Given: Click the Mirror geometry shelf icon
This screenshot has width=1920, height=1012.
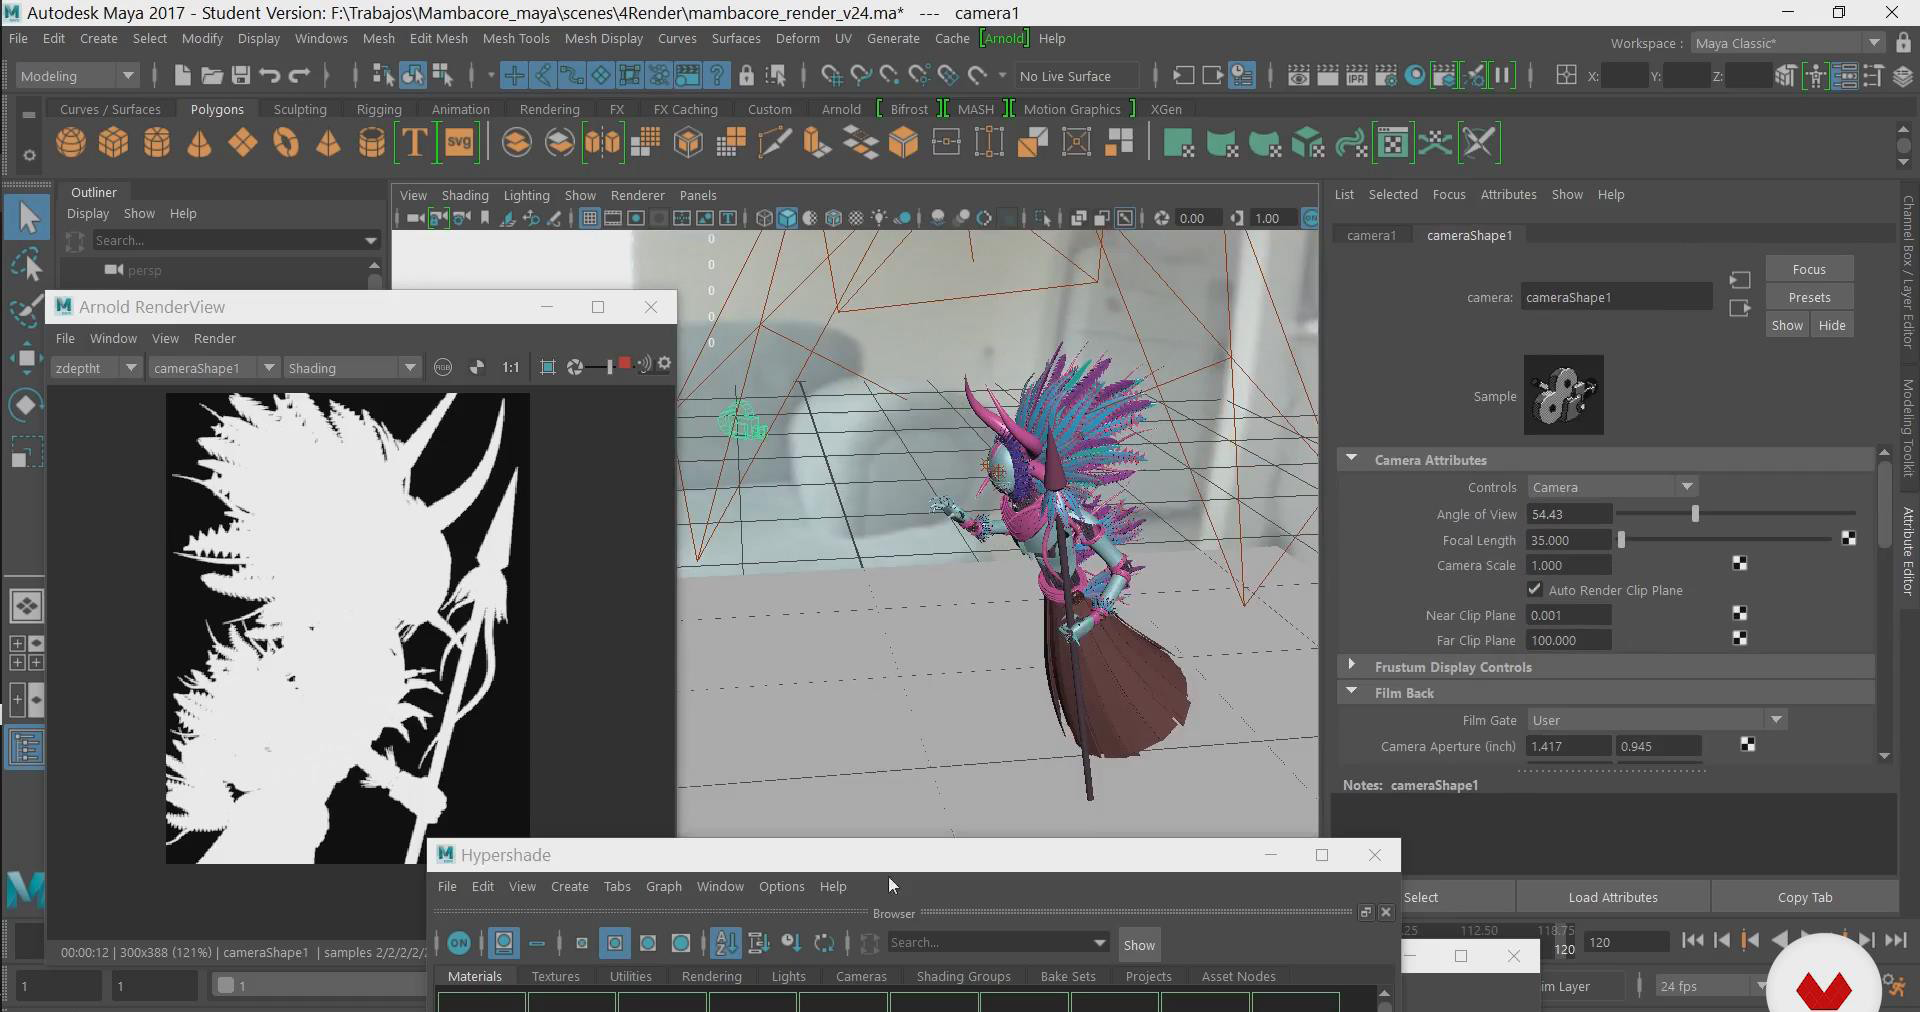Looking at the screenshot, I should tap(603, 143).
